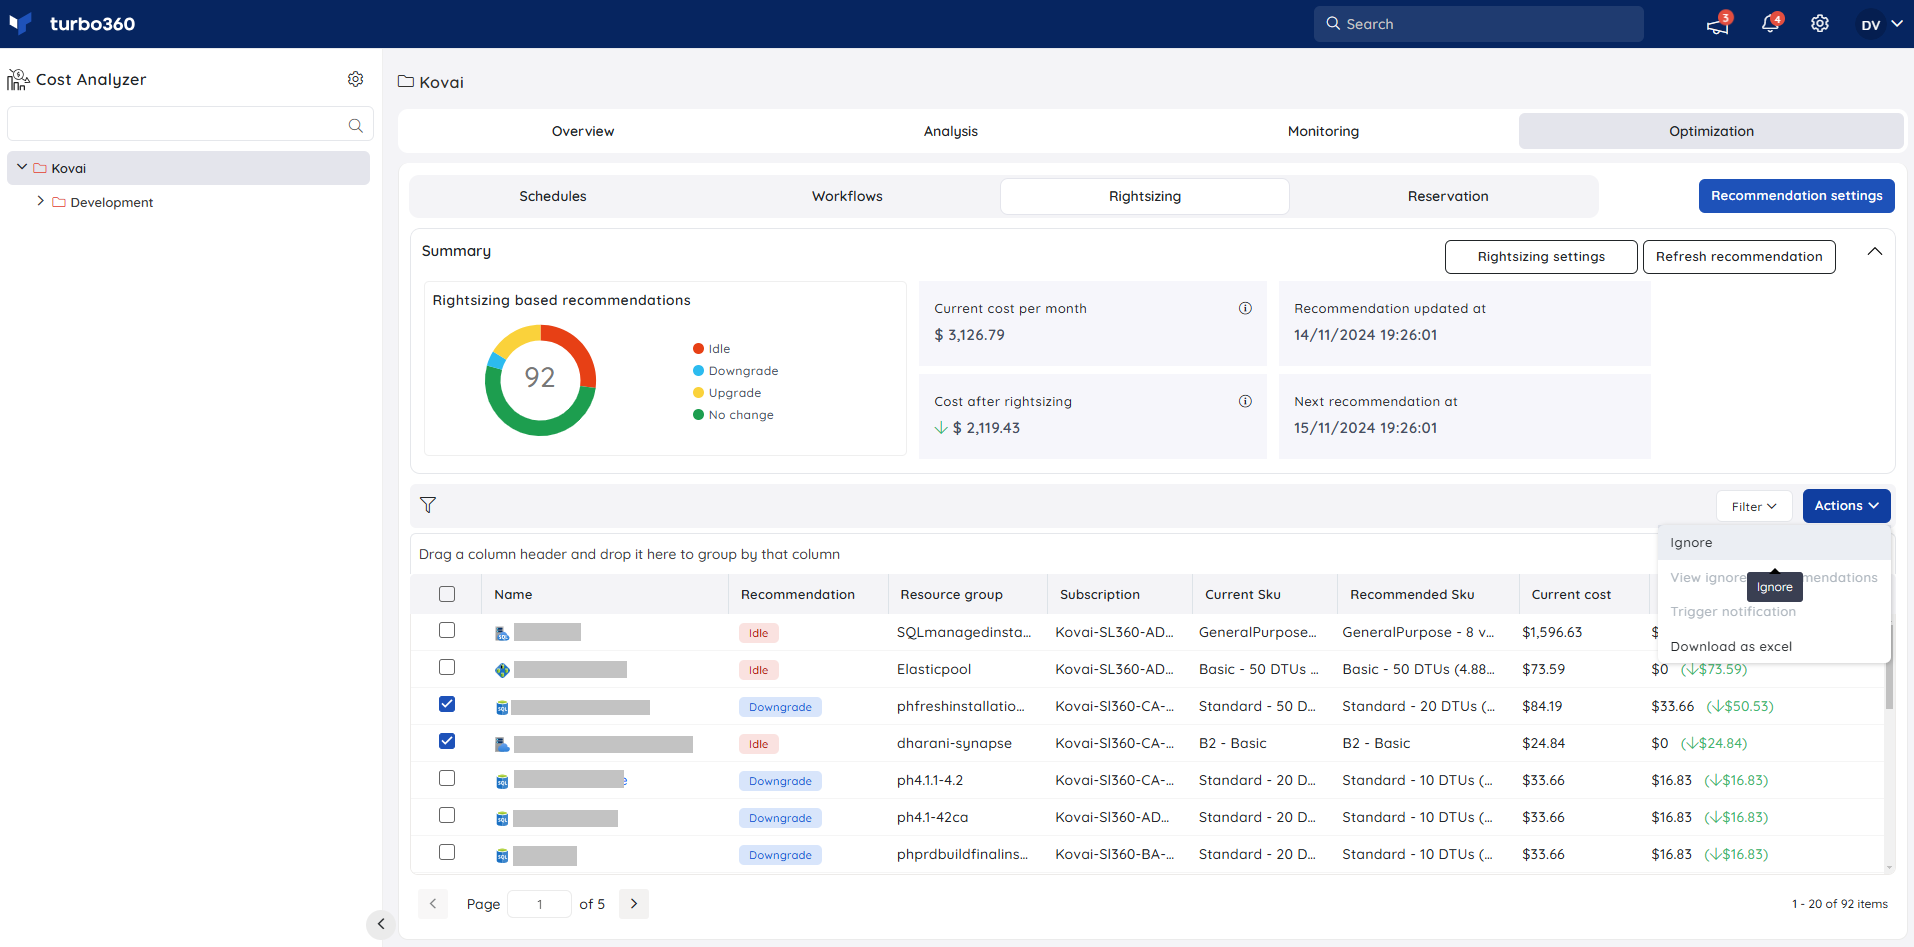Choose Download as excel menu item

tap(1774, 647)
